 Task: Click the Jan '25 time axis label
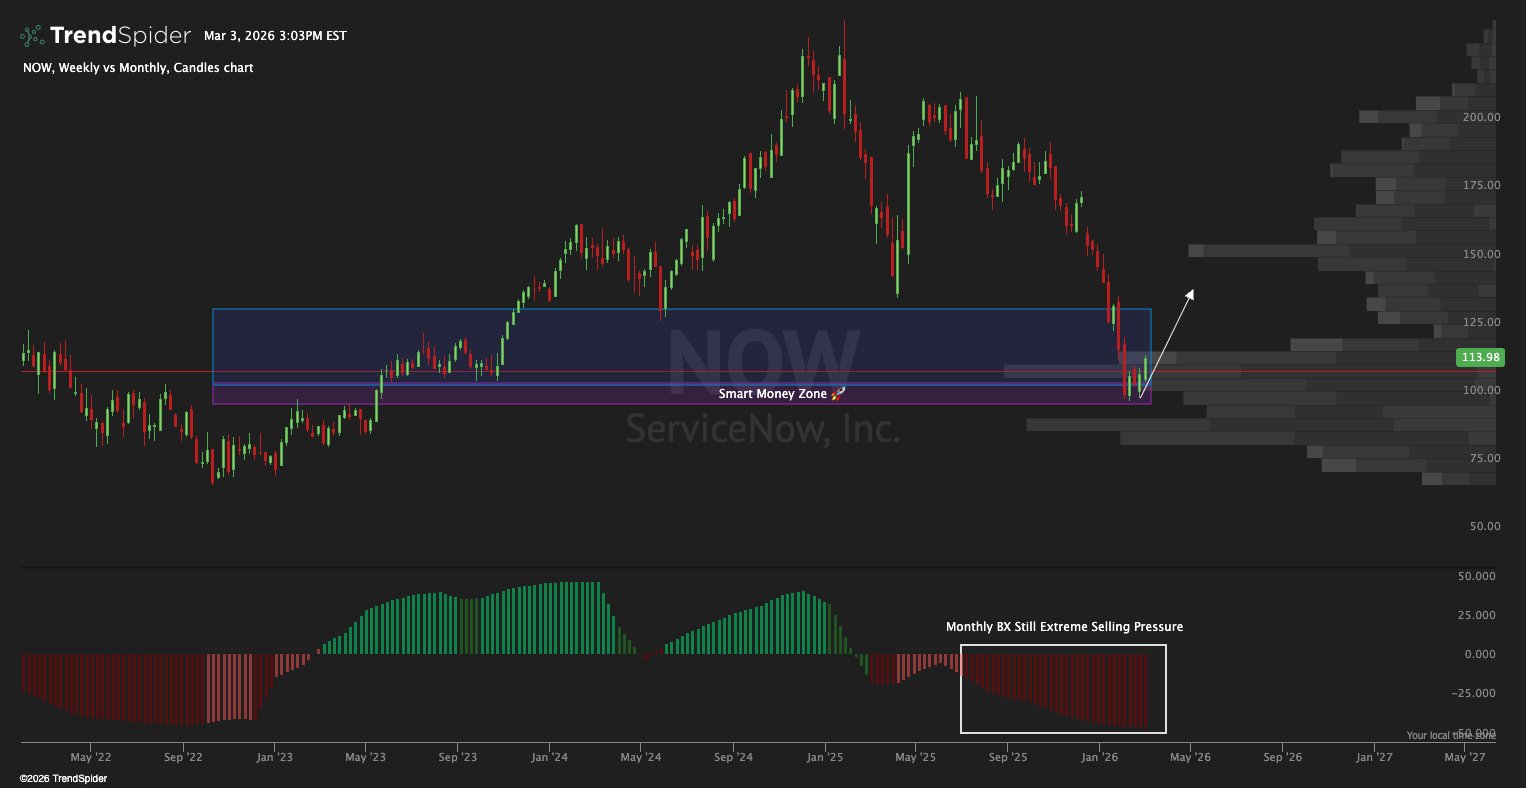[x=825, y=757]
